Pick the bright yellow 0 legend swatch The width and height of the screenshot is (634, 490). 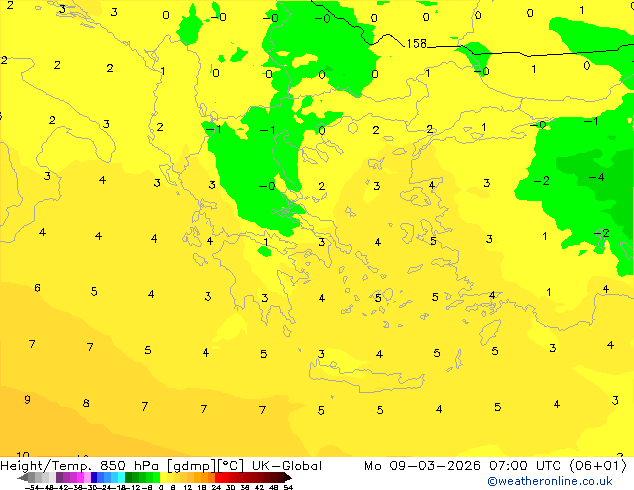[x=163, y=477]
